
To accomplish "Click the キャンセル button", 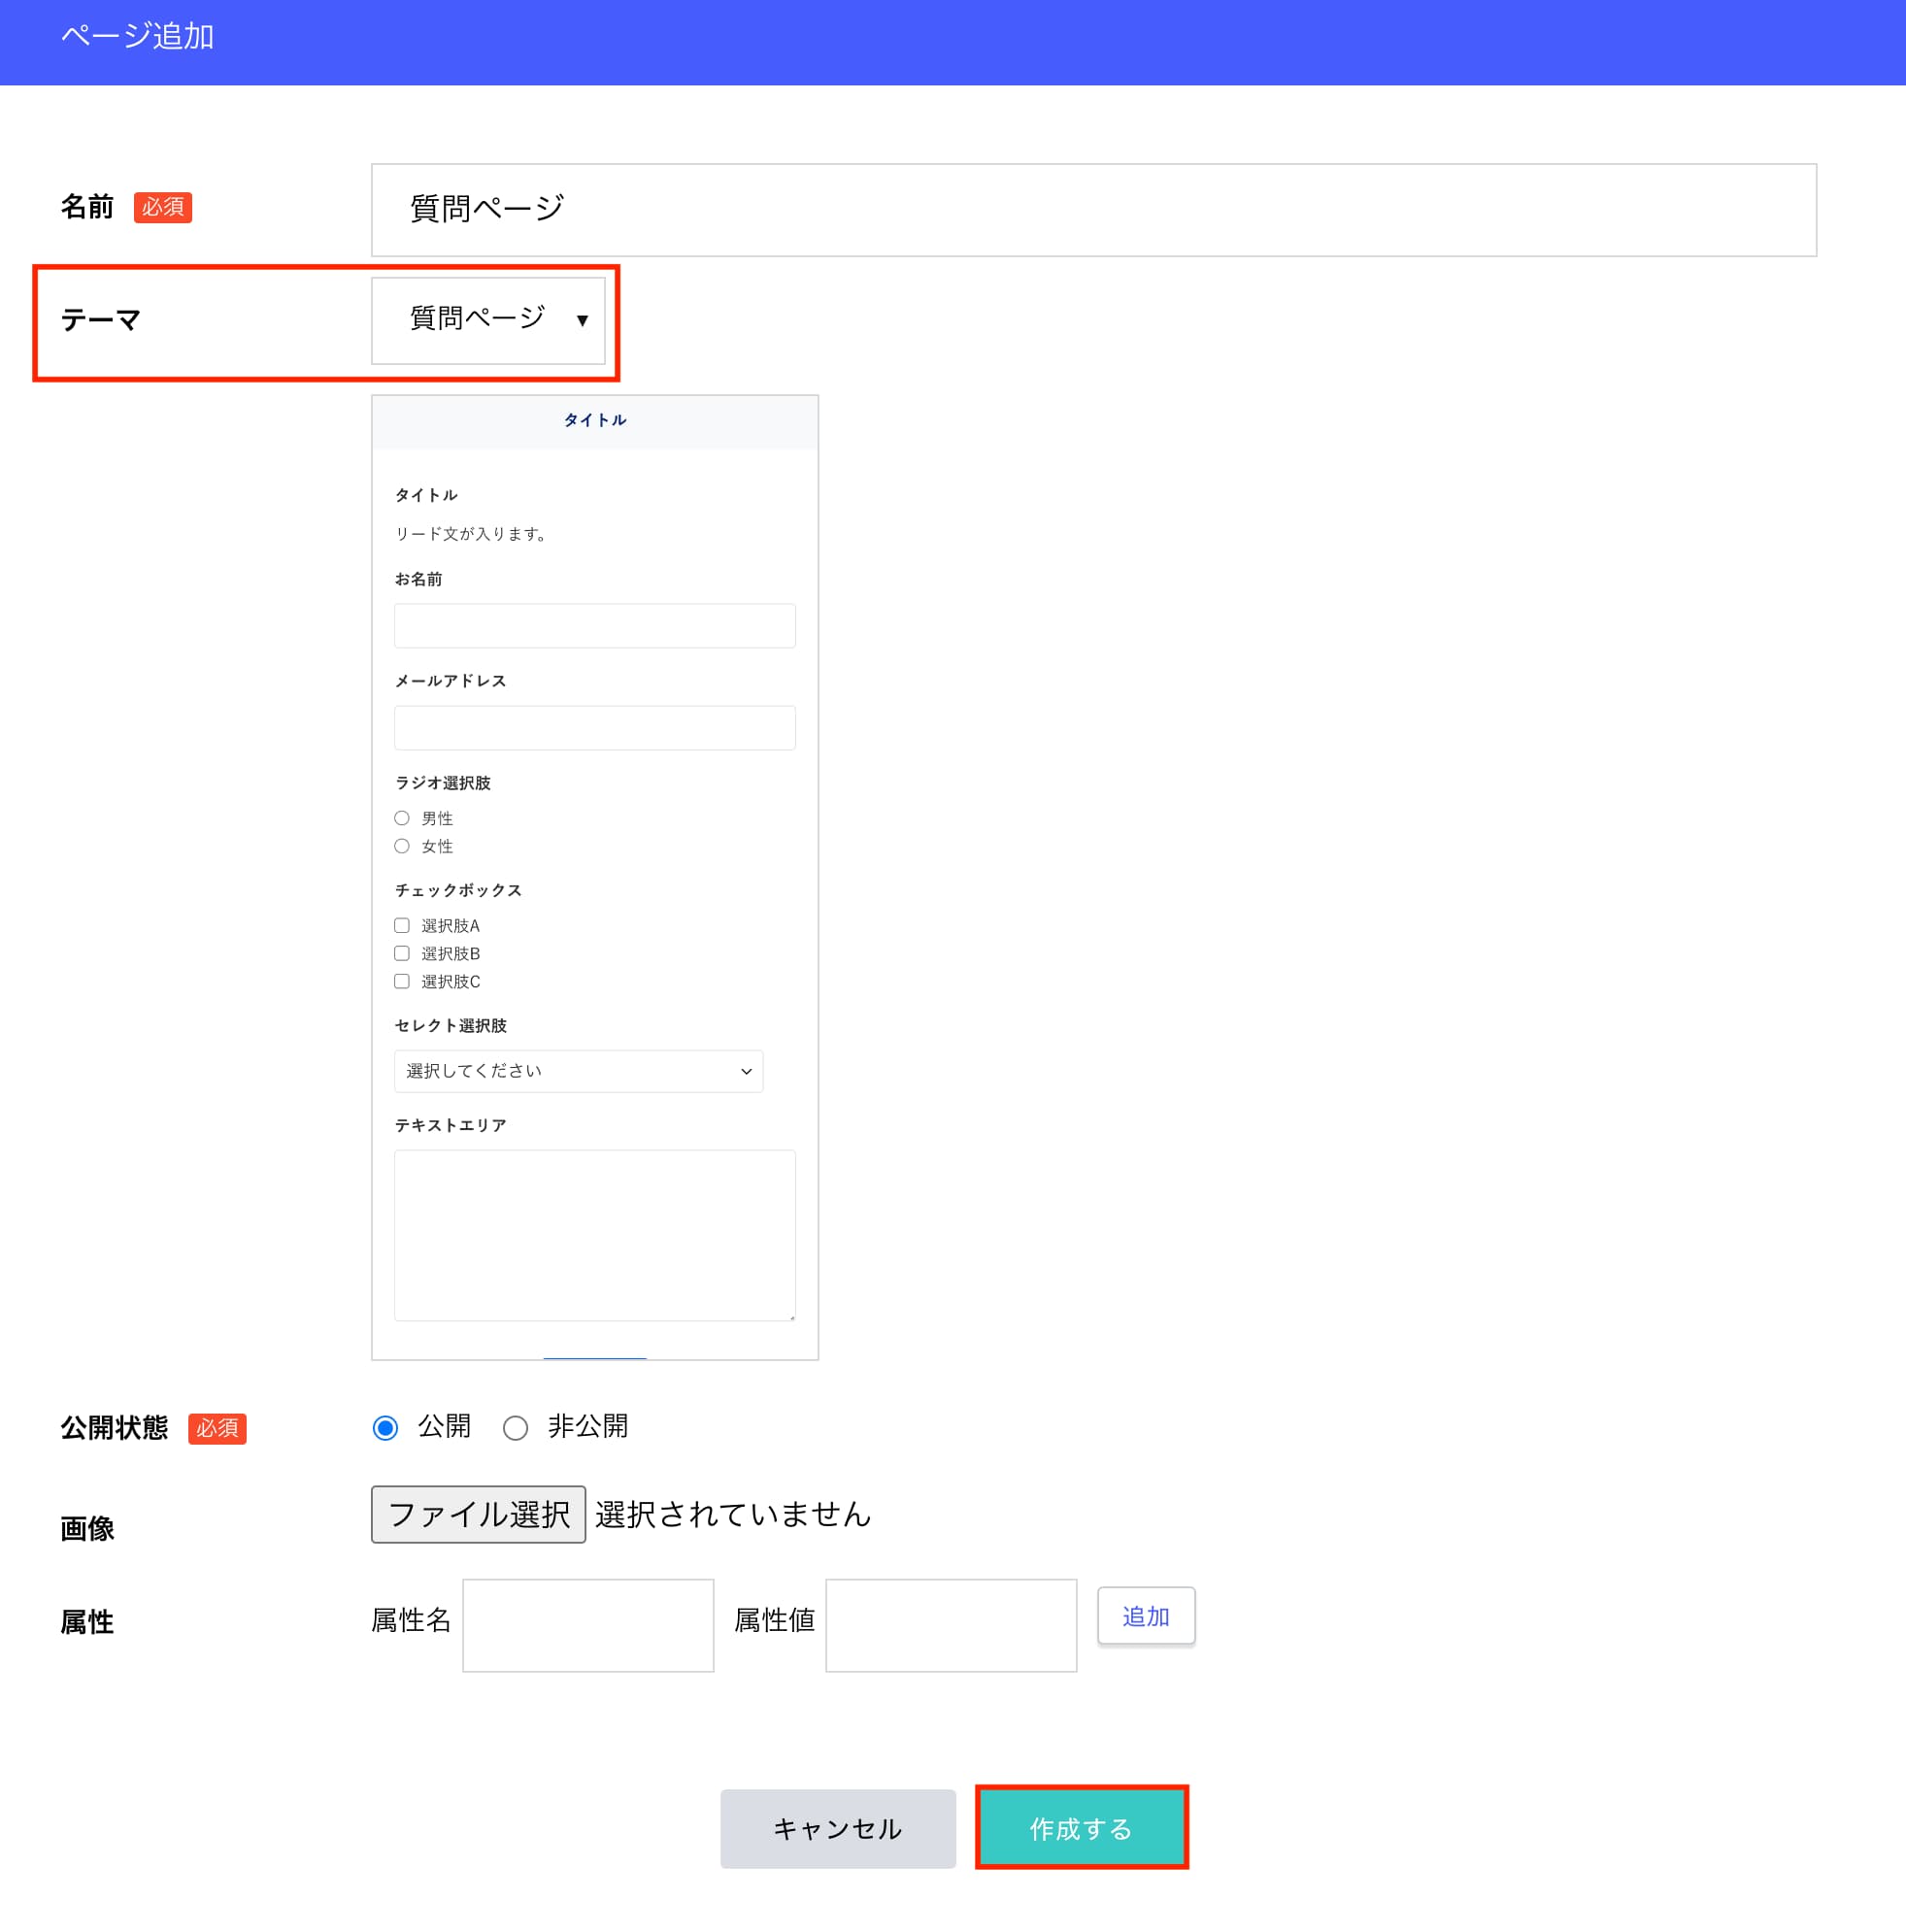I will pyautogui.click(x=838, y=1828).
